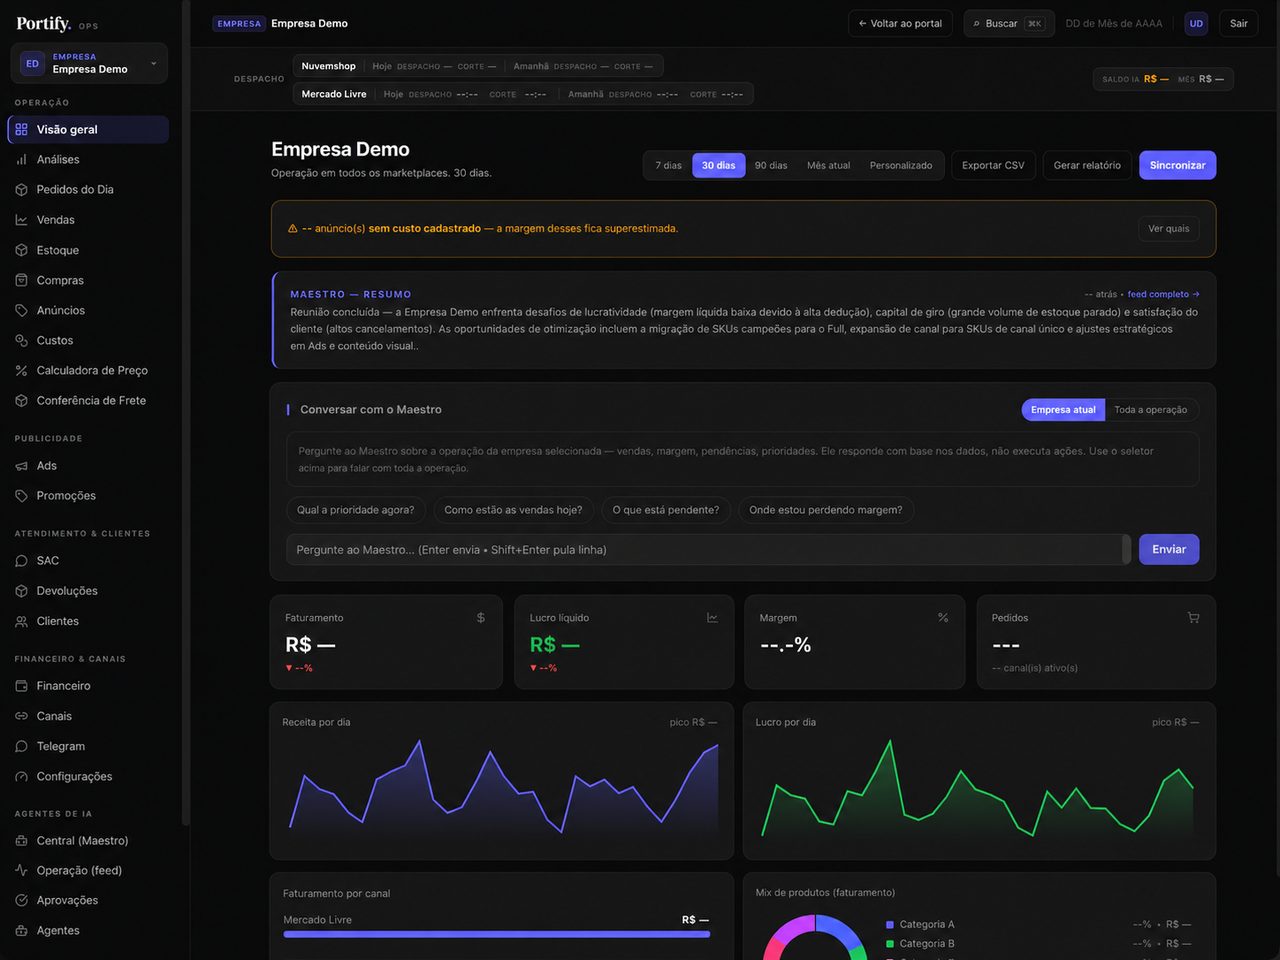Select the 7 dias period
Screen dimensions: 1280x960
[x=668, y=166]
